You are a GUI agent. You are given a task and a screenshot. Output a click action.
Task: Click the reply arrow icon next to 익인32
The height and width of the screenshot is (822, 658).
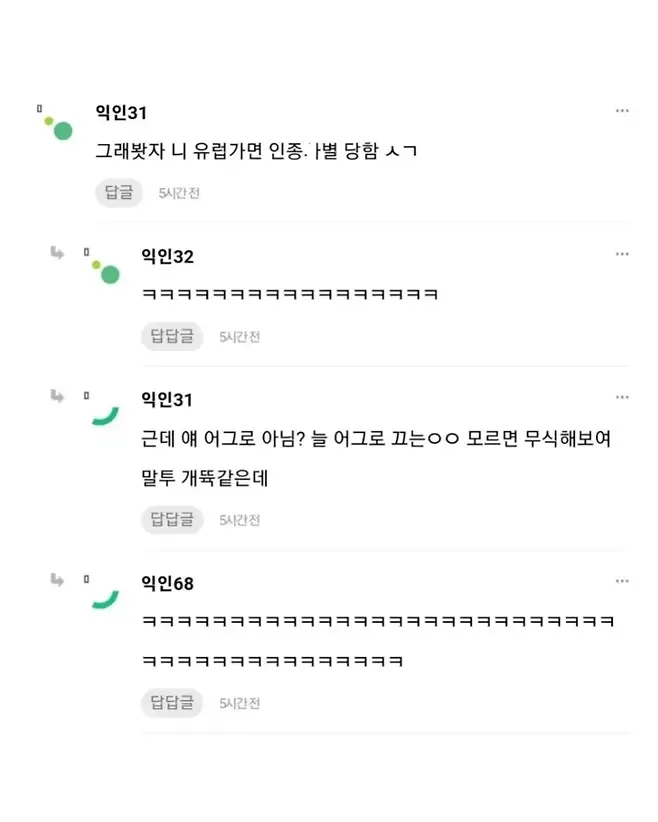click(x=57, y=253)
